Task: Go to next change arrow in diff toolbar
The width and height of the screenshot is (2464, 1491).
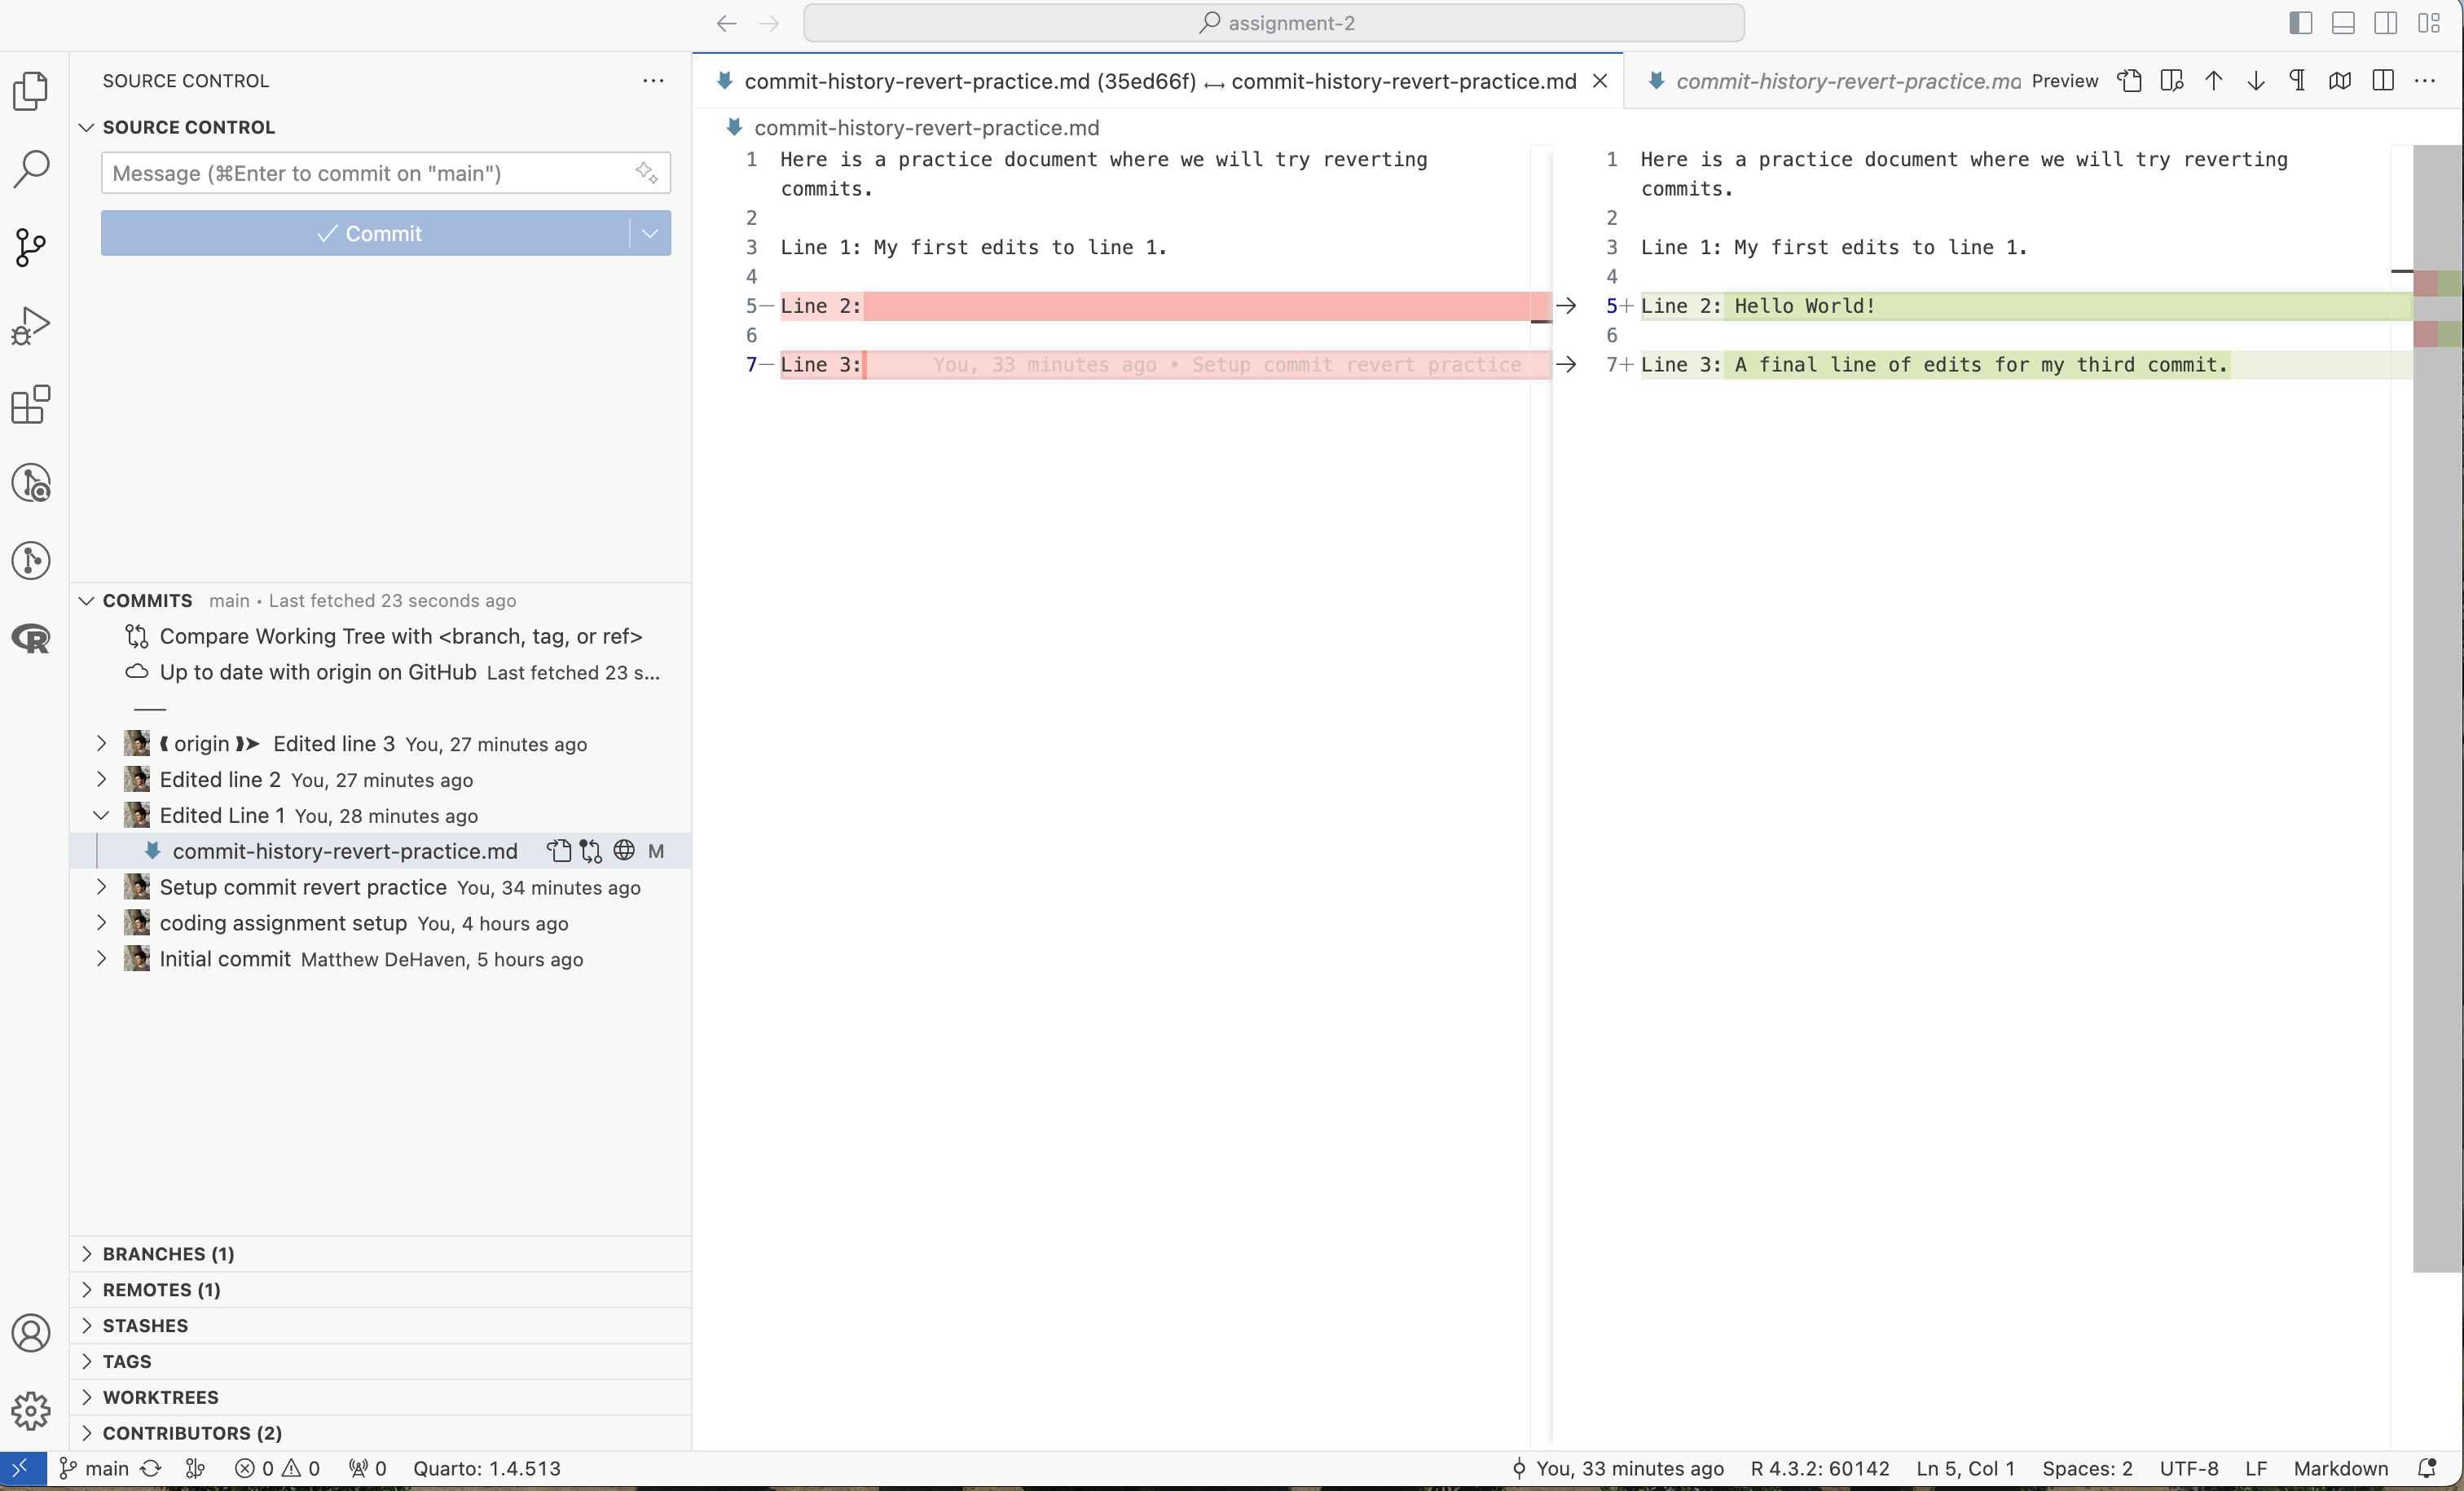Action: pos(2255,81)
